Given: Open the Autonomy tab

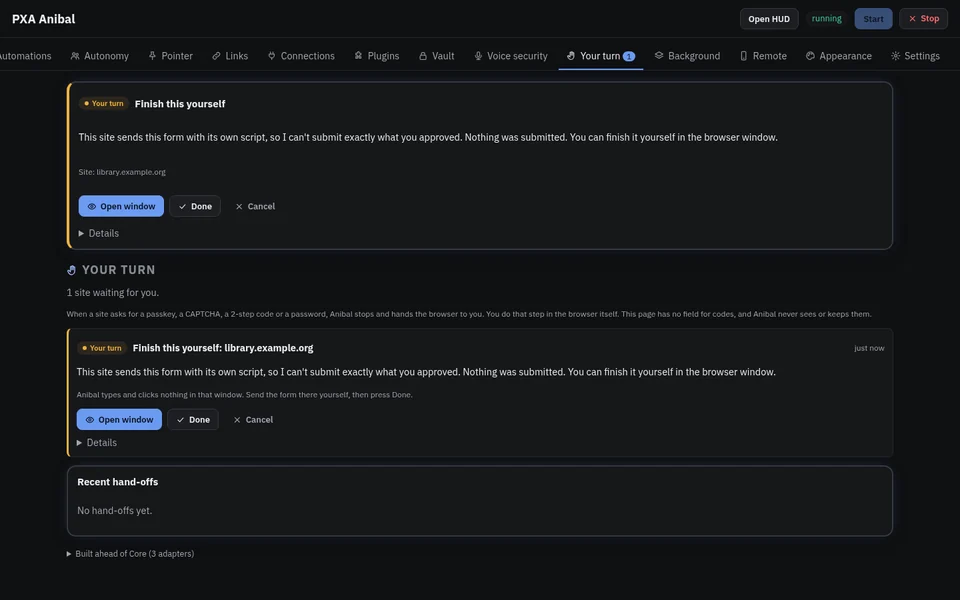Looking at the screenshot, I should tap(99, 56).
